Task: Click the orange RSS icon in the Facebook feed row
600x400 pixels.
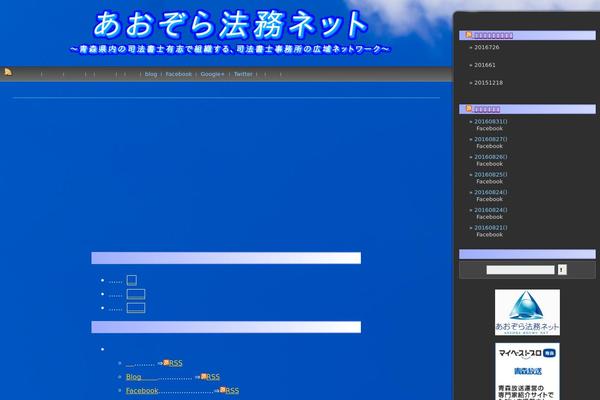Action: click(223, 390)
